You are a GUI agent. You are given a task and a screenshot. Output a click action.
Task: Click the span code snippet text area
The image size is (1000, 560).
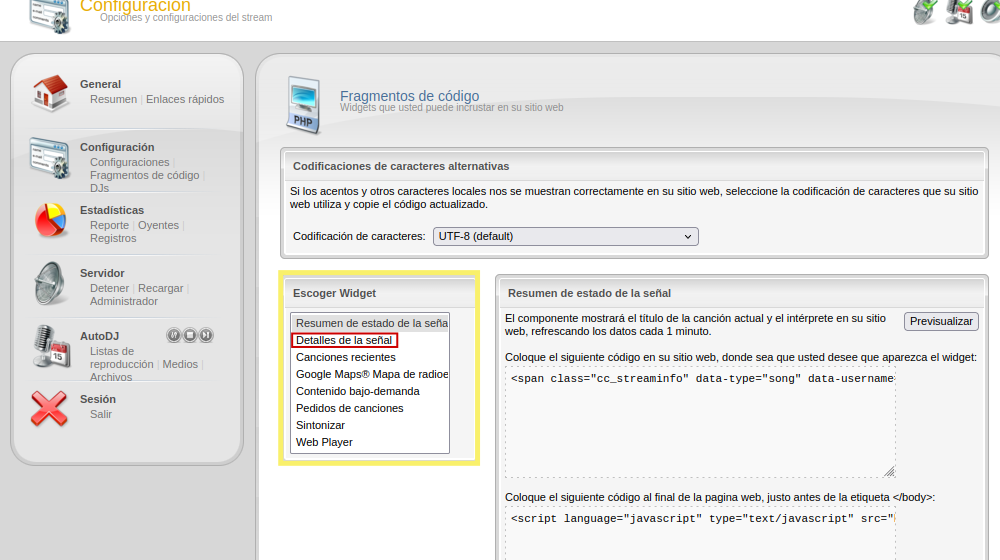(x=699, y=420)
